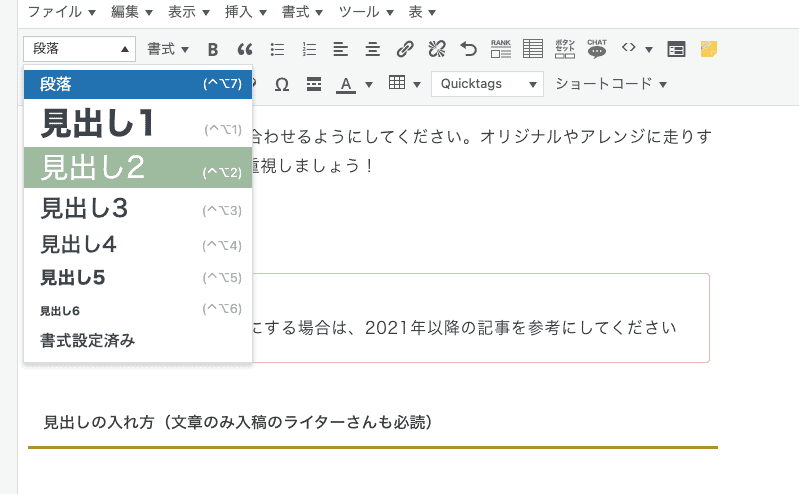Viewport: 799px width, 494px height.
Task: Open the ファイル menu
Action: pos(62,12)
